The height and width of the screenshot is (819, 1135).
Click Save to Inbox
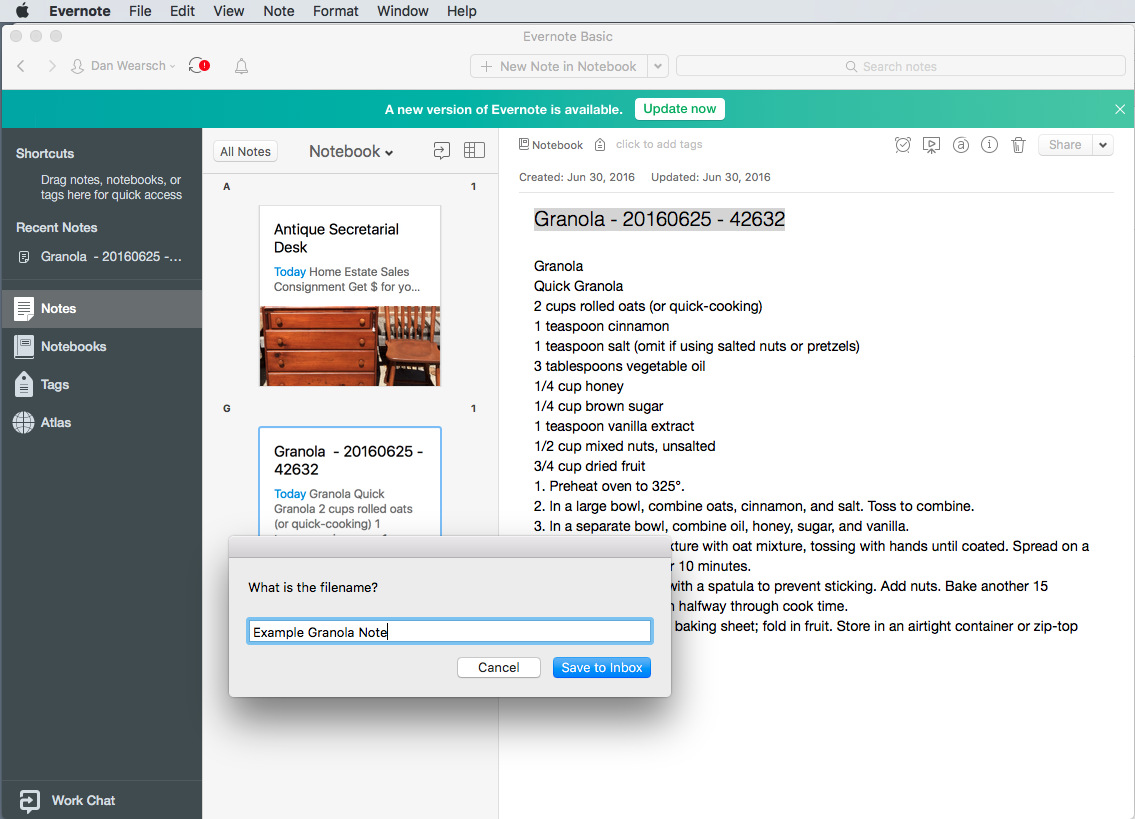[x=602, y=668]
